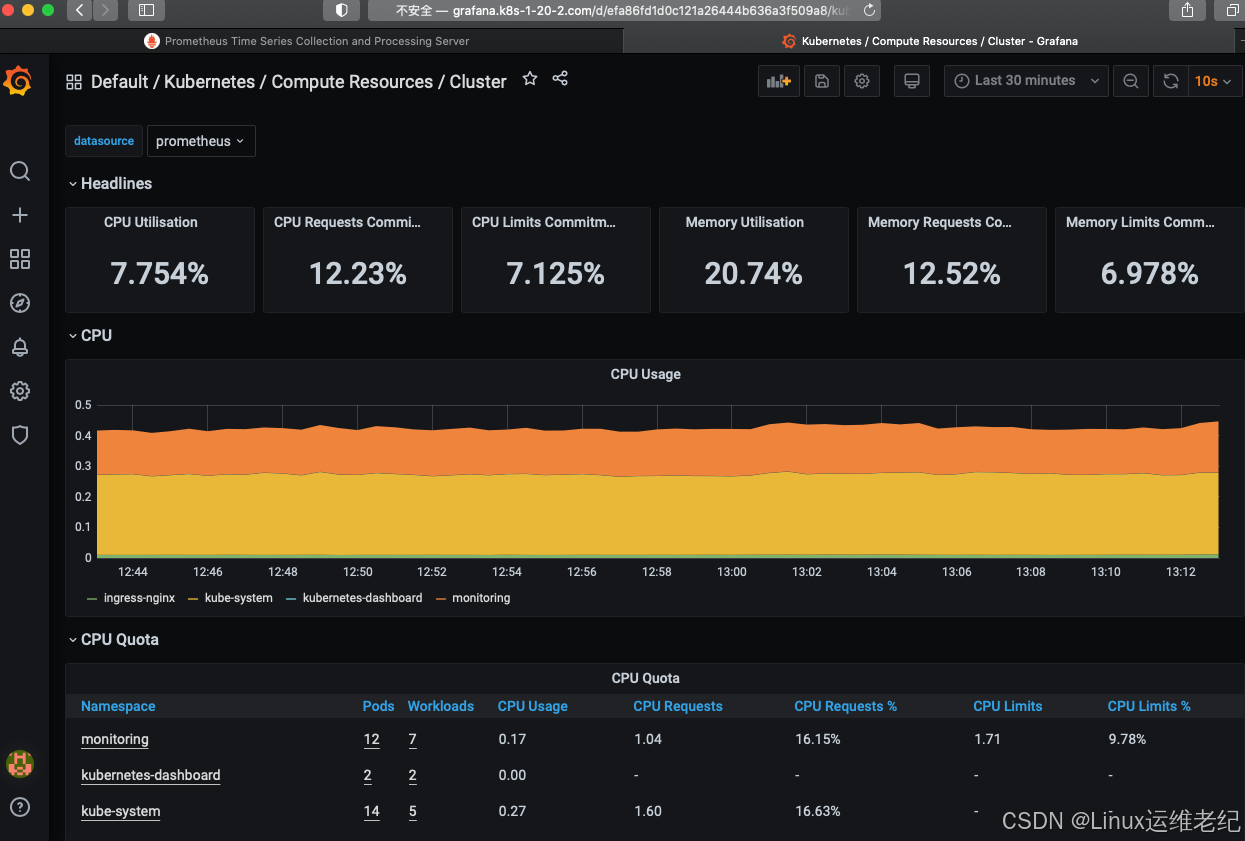
Task: Toggle the ingress-nginx series in legend
Action: tap(139, 598)
